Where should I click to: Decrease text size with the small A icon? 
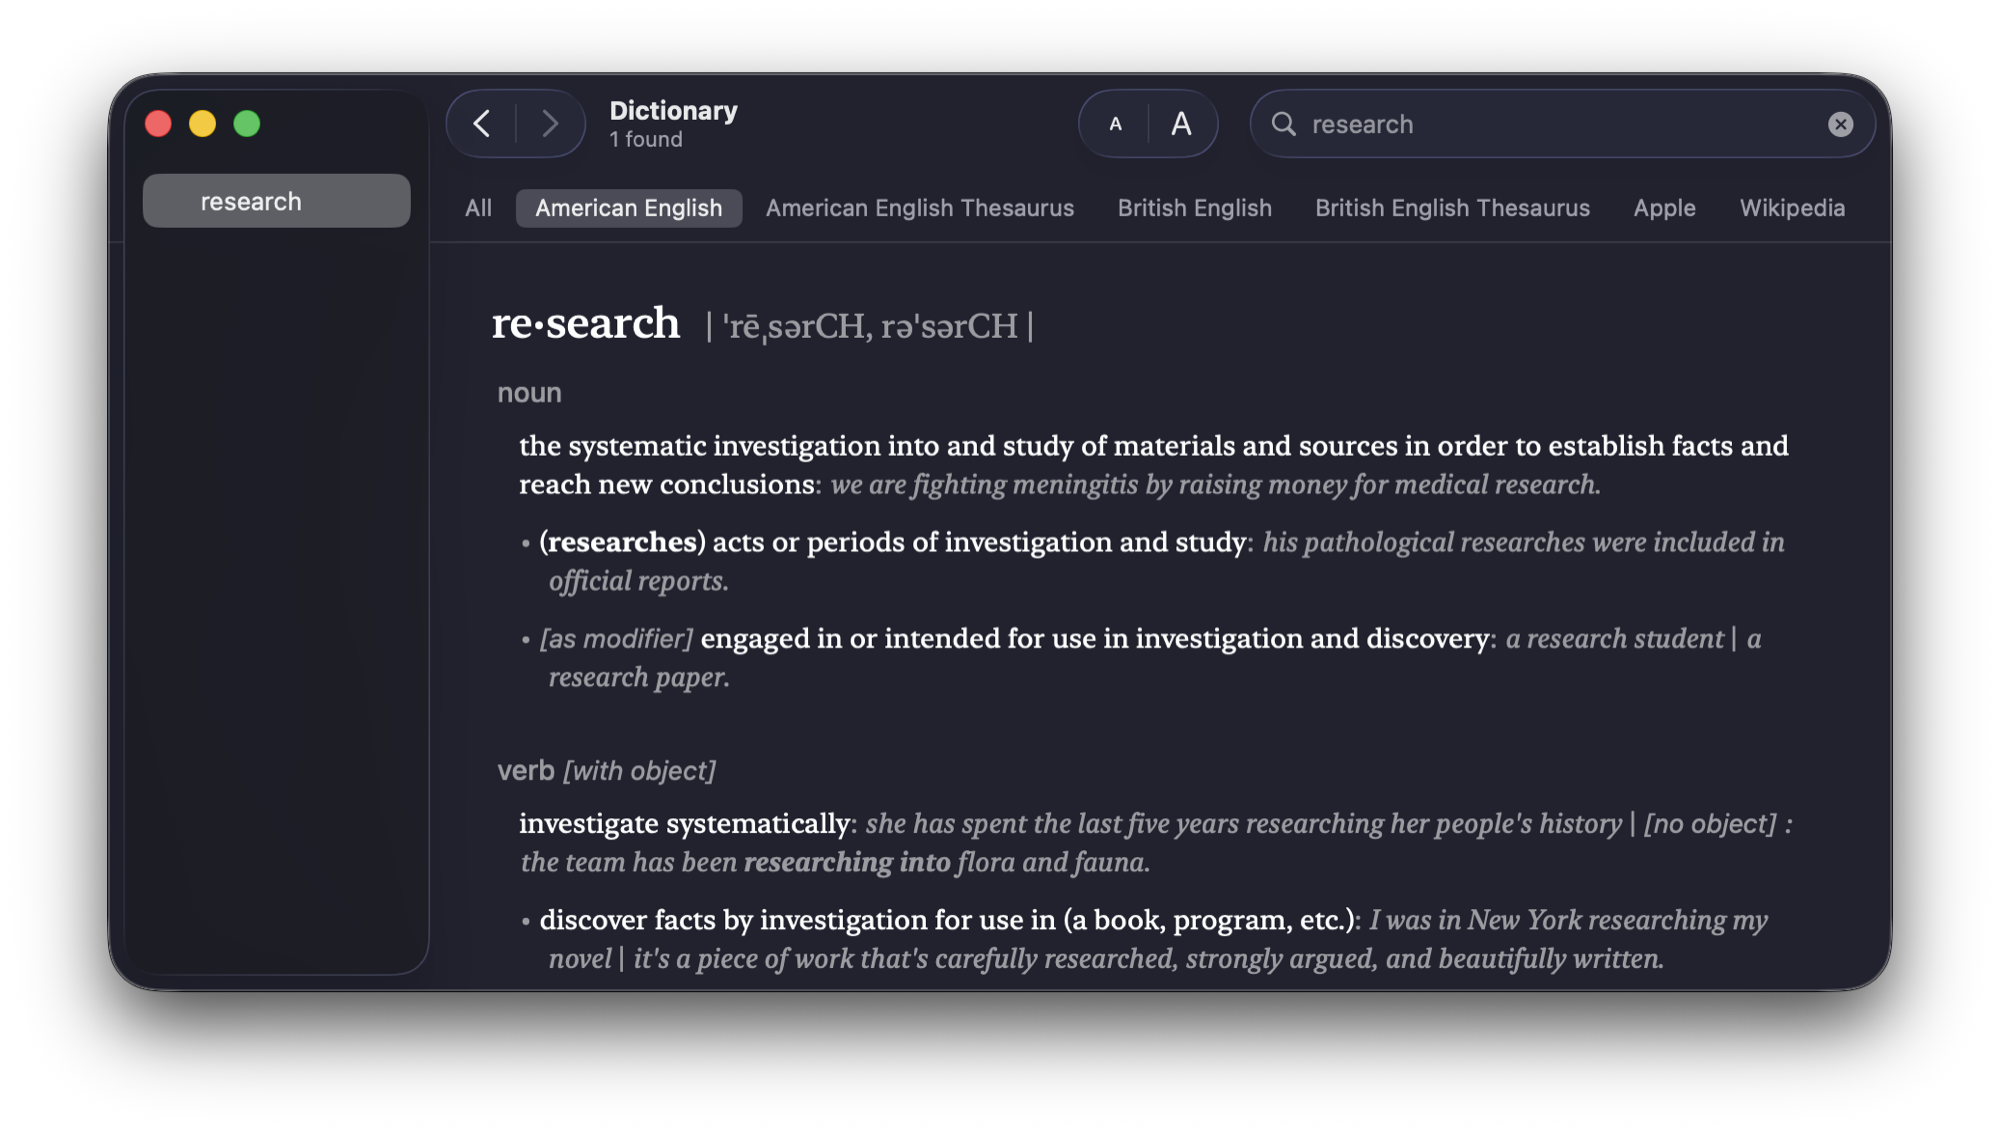[1115, 123]
